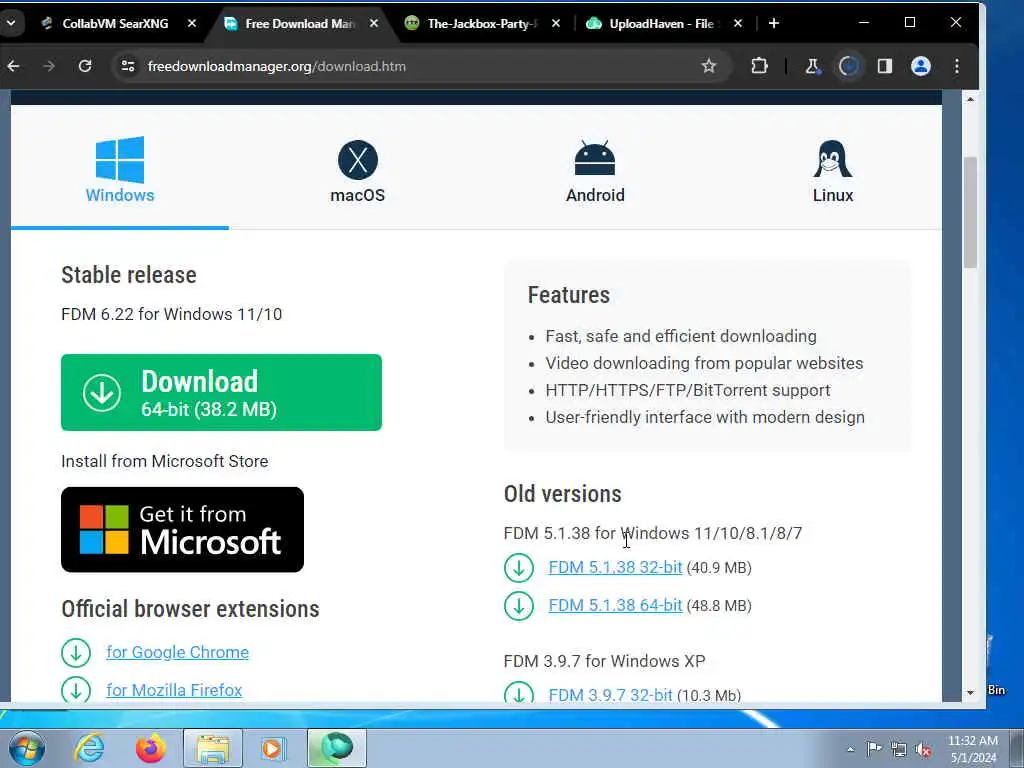Download FDM 5.1.38 64-bit link
Viewport: 1024px width, 768px height.
click(x=615, y=605)
